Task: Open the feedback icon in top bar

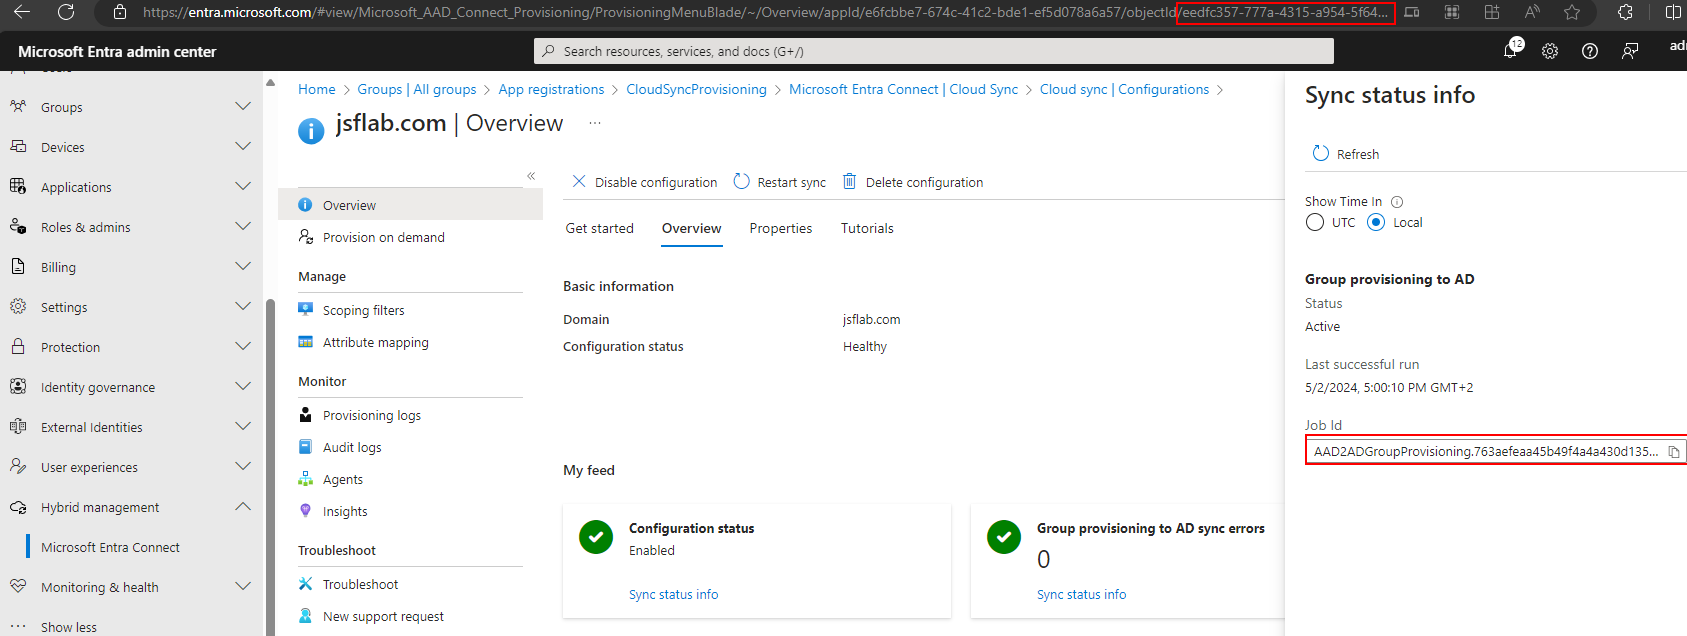Action: 1630,51
